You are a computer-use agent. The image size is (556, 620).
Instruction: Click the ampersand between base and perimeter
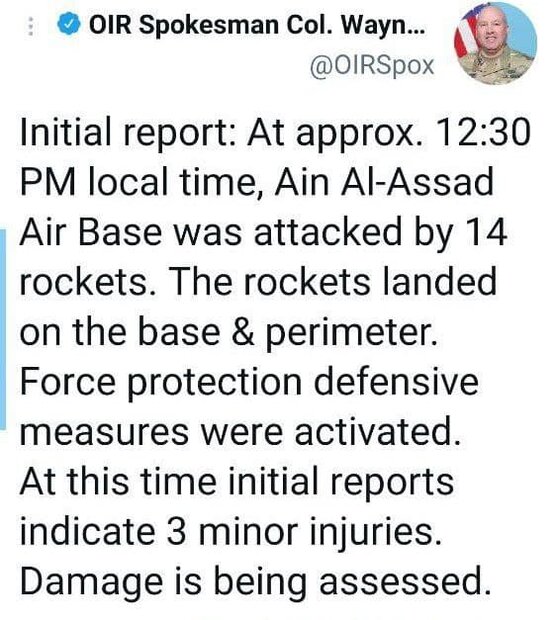(242, 331)
